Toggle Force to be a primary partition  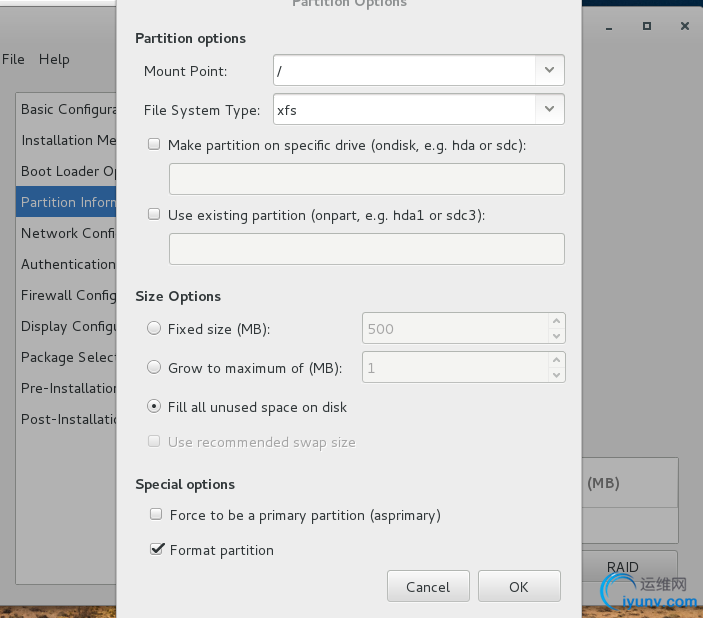[155, 515]
